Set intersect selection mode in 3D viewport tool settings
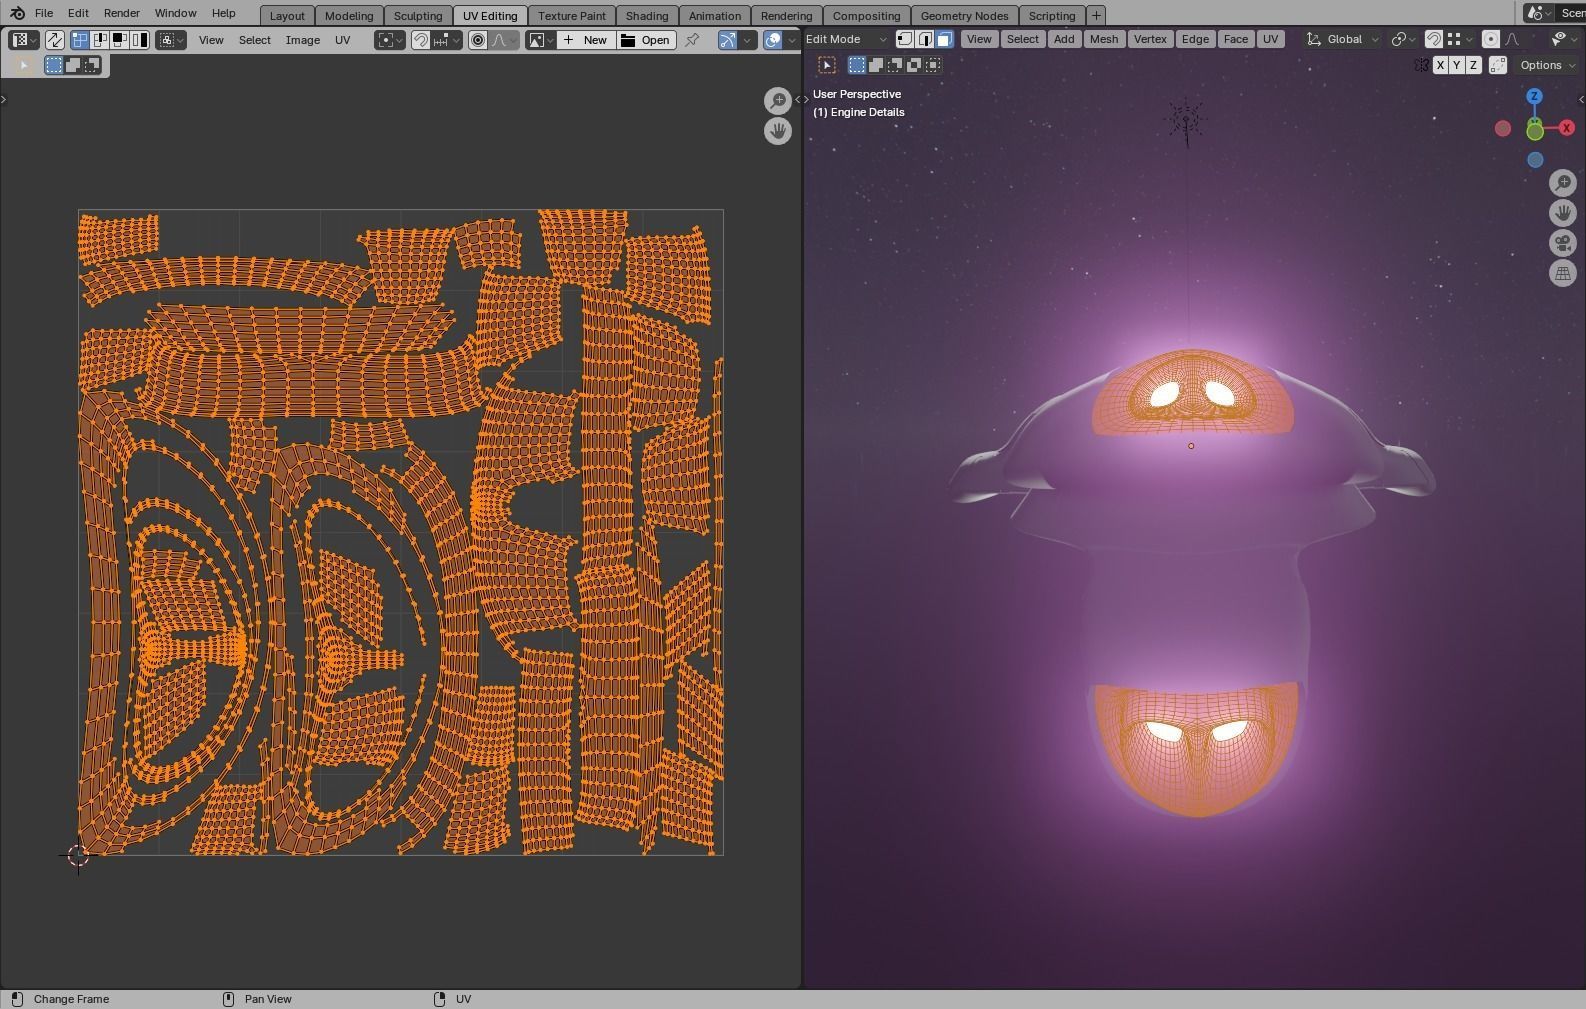Image resolution: width=1586 pixels, height=1009 pixels. click(933, 65)
